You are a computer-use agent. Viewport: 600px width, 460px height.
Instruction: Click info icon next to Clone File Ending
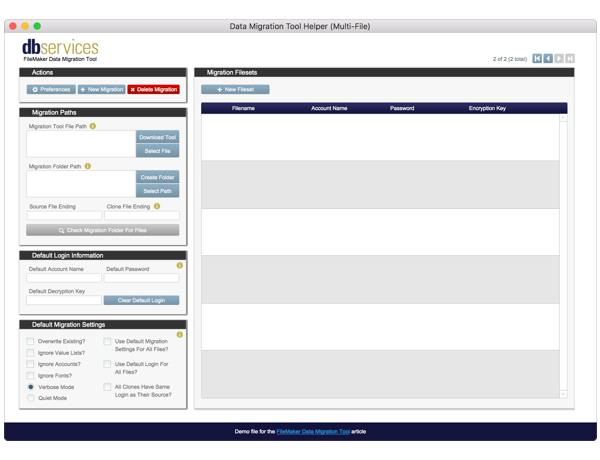click(x=157, y=206)
